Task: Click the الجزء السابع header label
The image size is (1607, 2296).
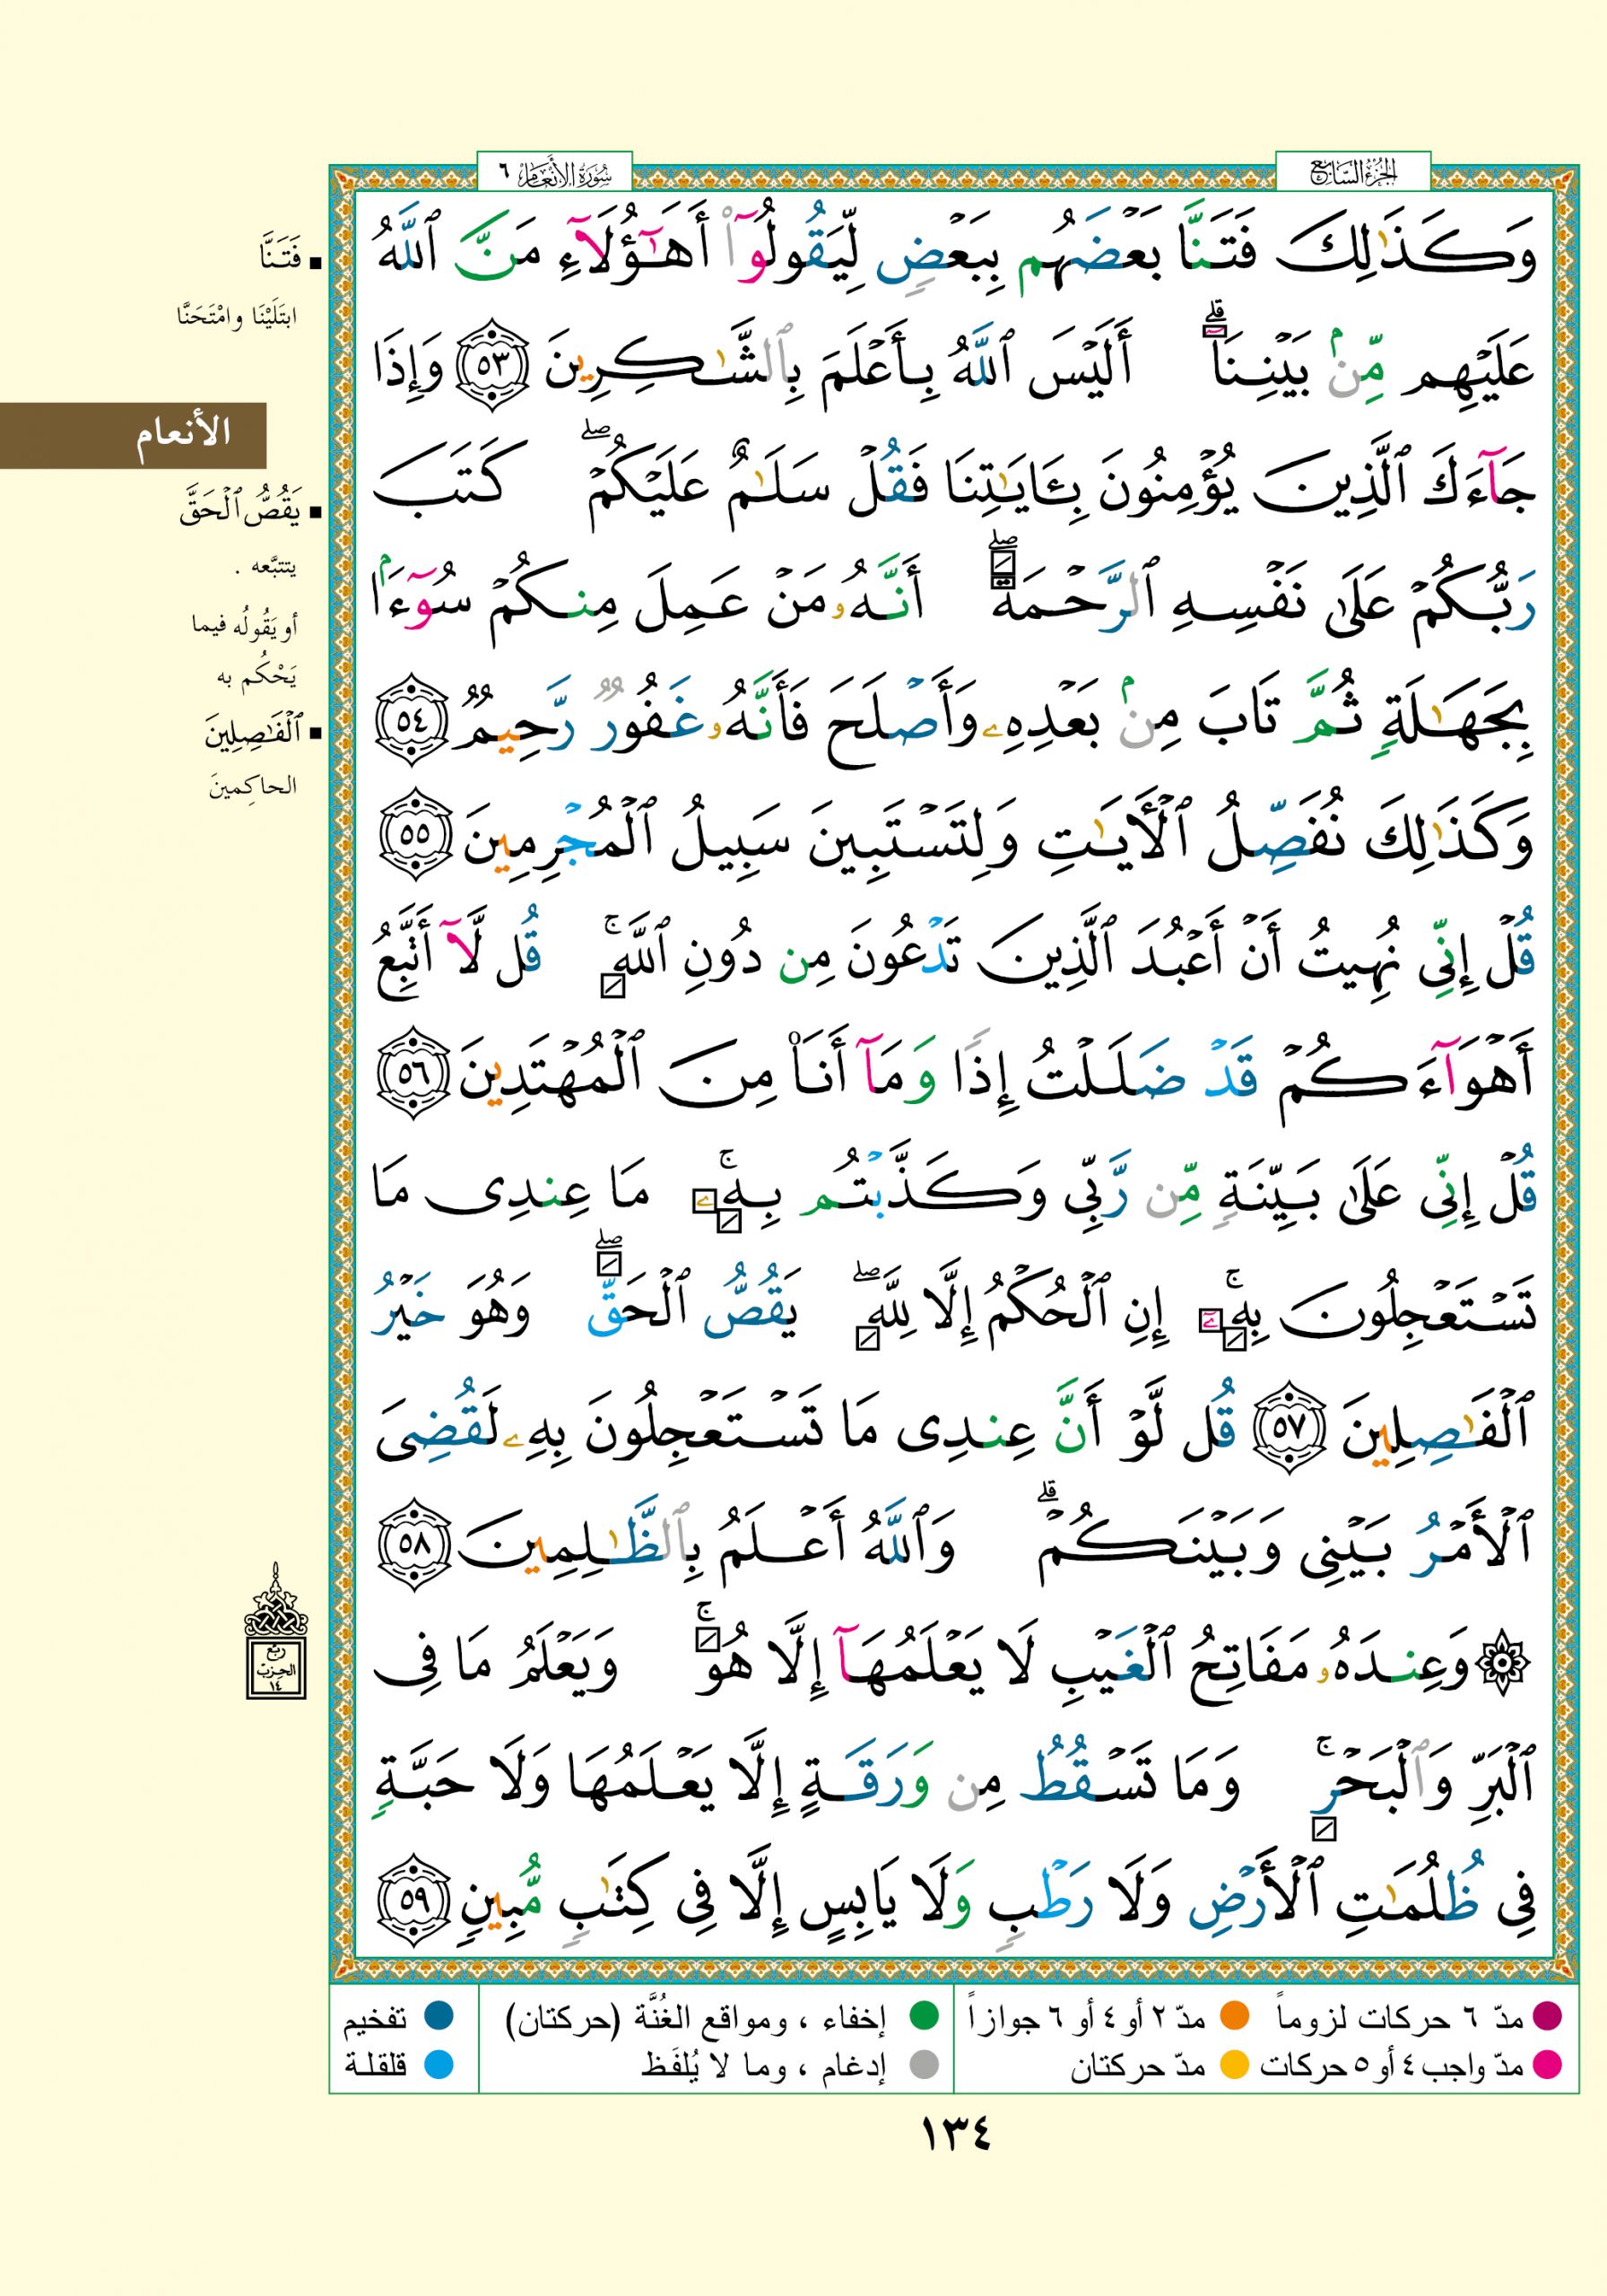Action: tap(1353, 174)
